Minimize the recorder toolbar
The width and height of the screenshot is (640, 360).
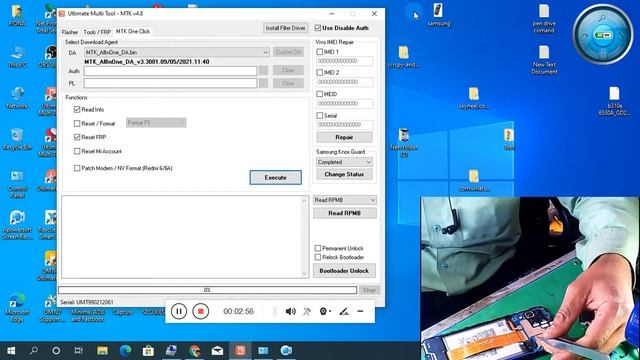360,311
